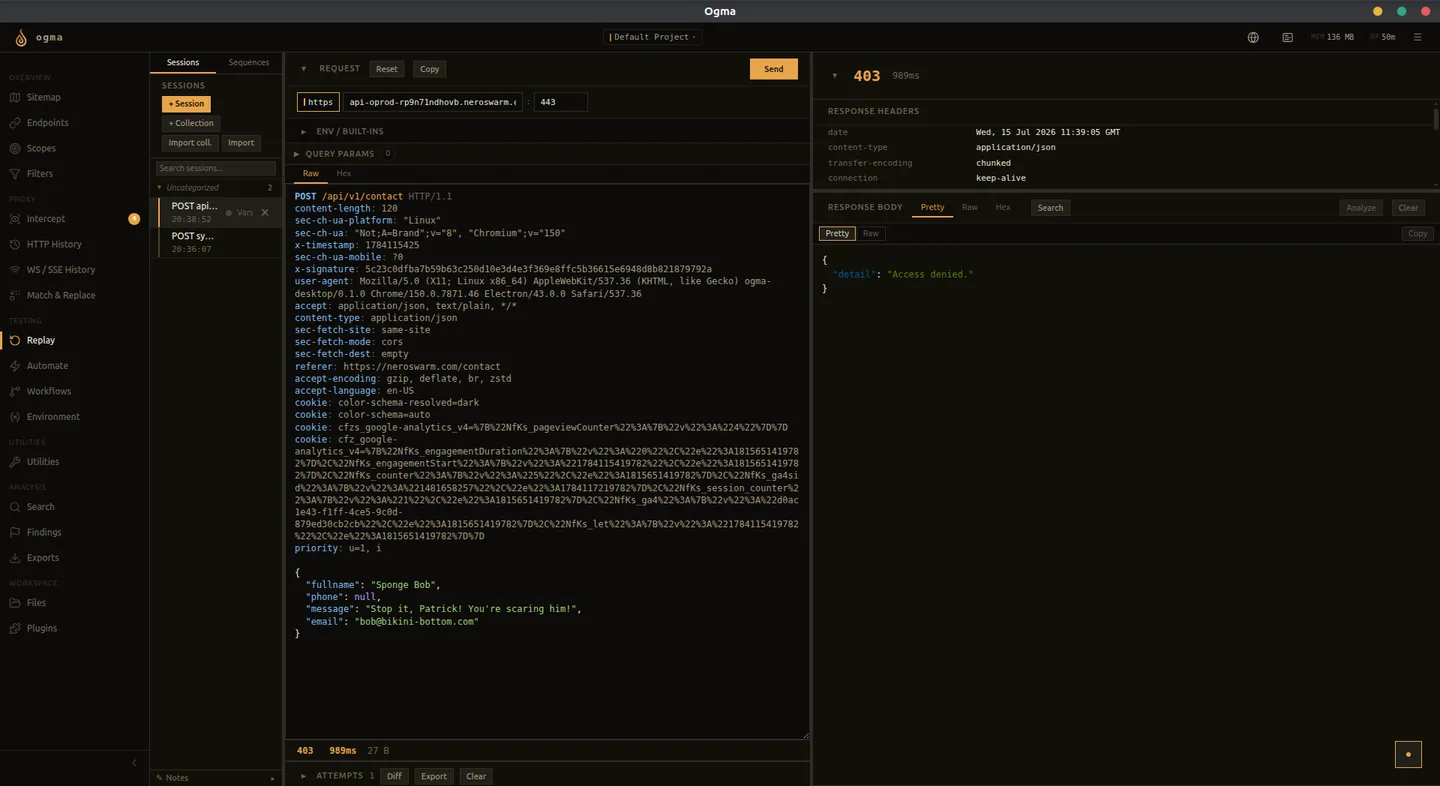Select the Response Body Hex tab
The image size is (1440, 786).
(x=1003, y=207)
